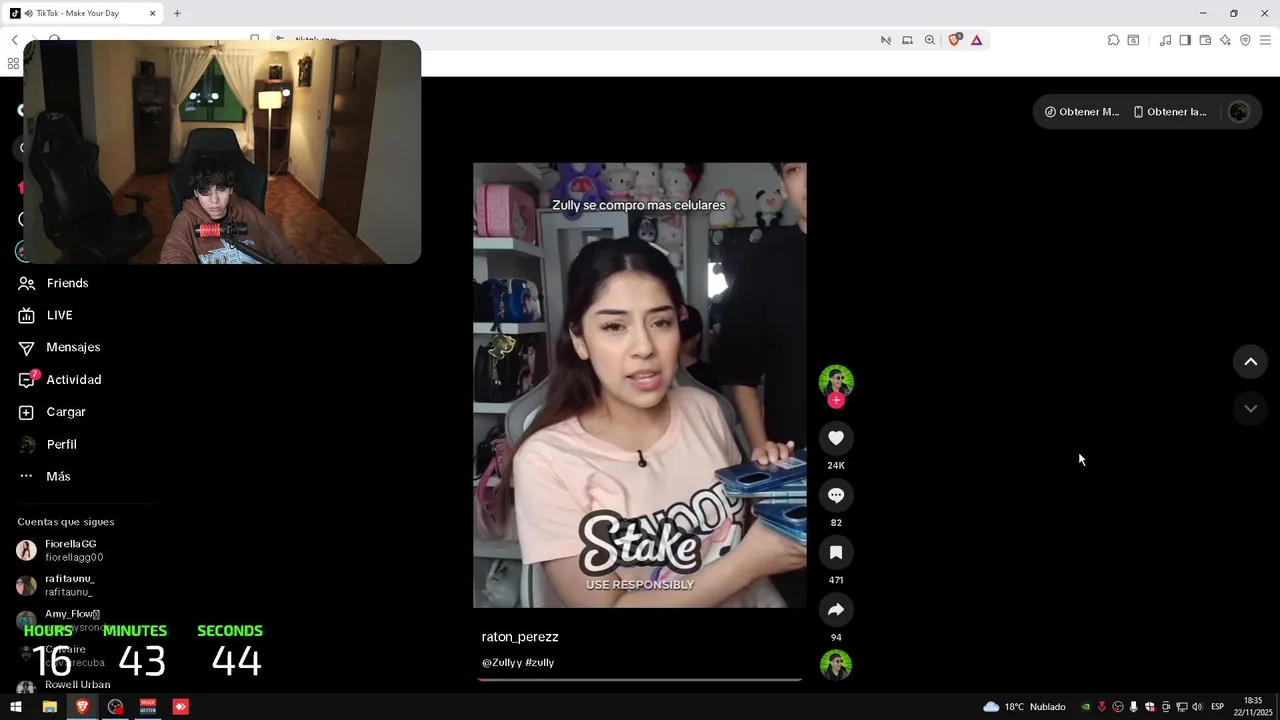Share the video using the arrow icon
Viewport: 1280px width, 720px height.
836,610
